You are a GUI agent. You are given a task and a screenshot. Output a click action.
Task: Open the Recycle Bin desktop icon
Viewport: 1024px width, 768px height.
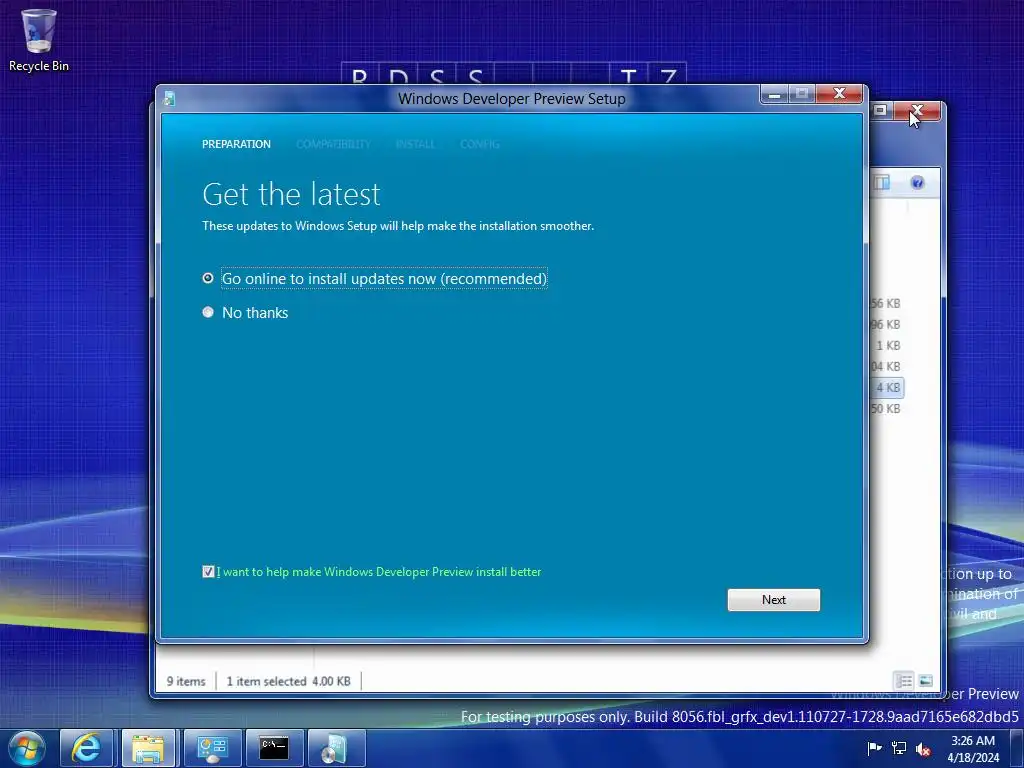[x=39, y=40]
